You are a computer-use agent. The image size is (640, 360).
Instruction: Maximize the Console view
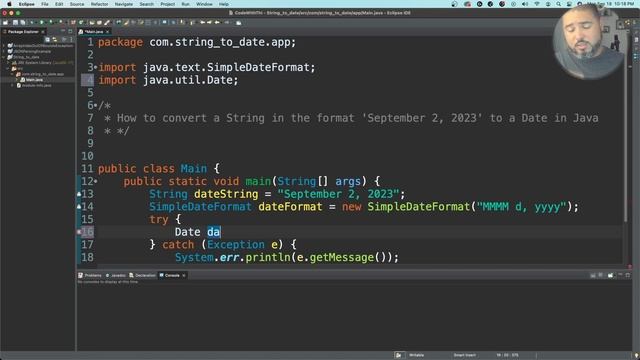628,276
